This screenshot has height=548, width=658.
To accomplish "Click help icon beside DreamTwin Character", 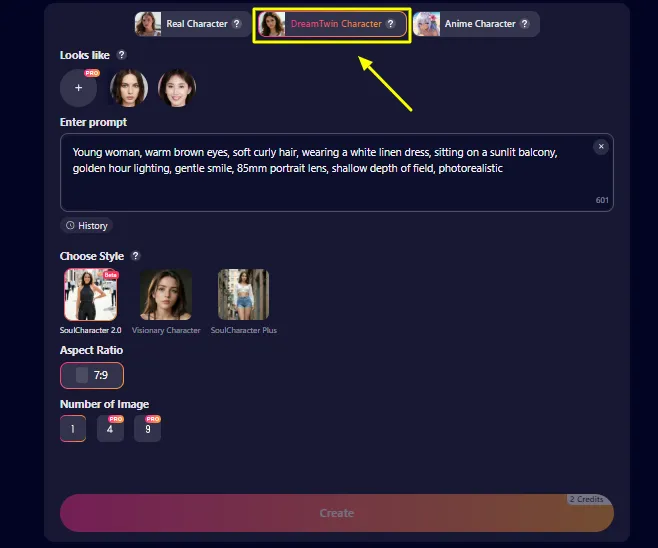I will [391, 24].
